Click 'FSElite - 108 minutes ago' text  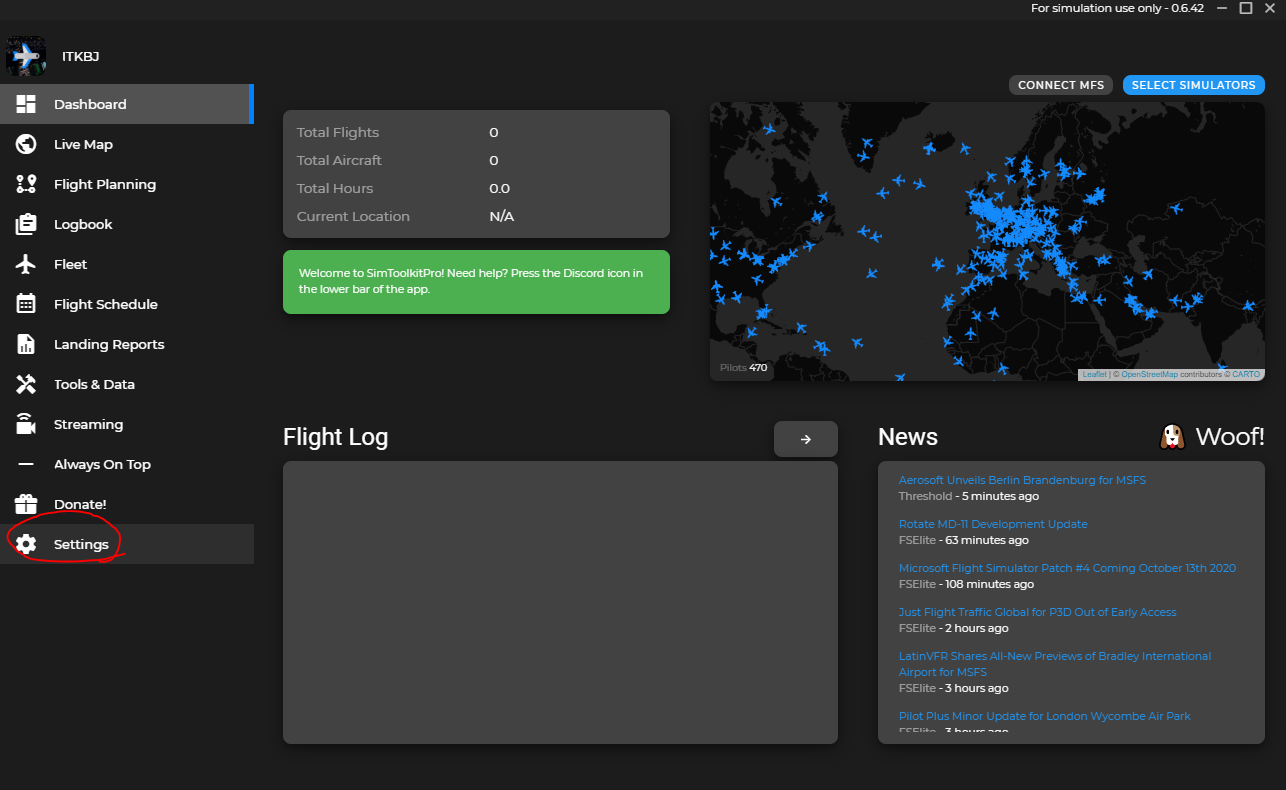pyautogui.click(x=966, y=584)
